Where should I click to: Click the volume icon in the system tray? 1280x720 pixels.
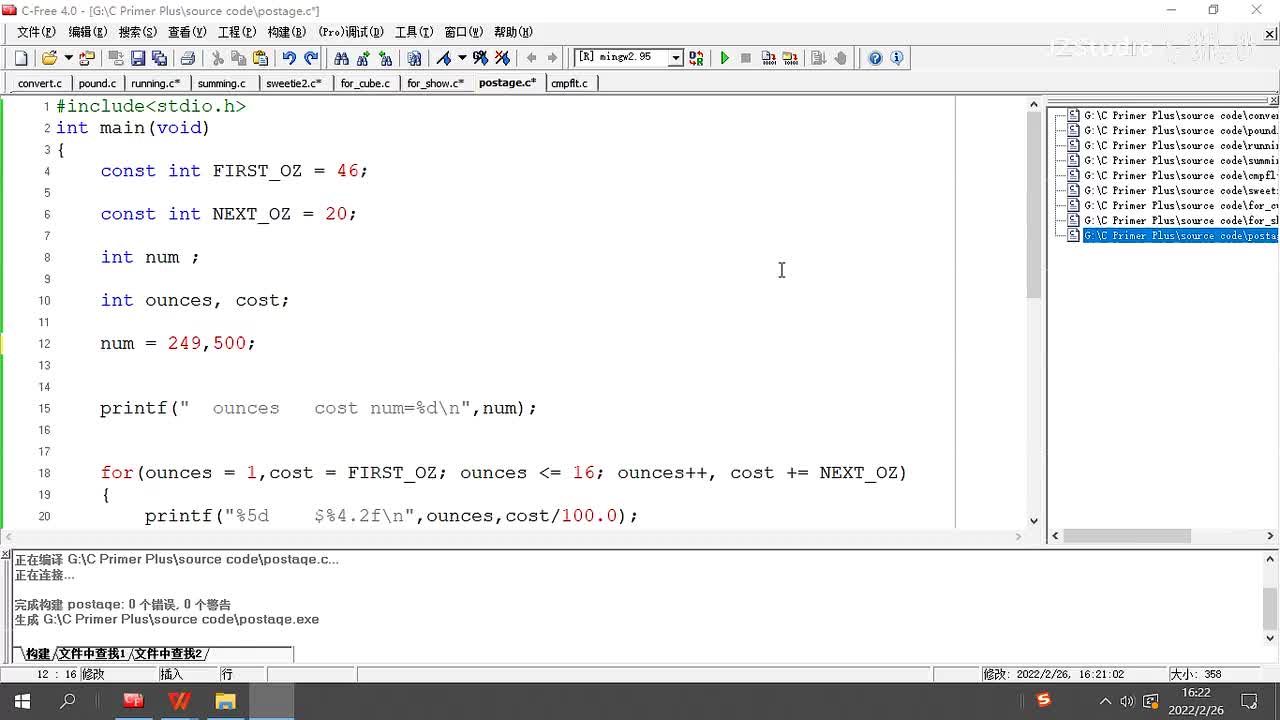(x=1127, y=701)
